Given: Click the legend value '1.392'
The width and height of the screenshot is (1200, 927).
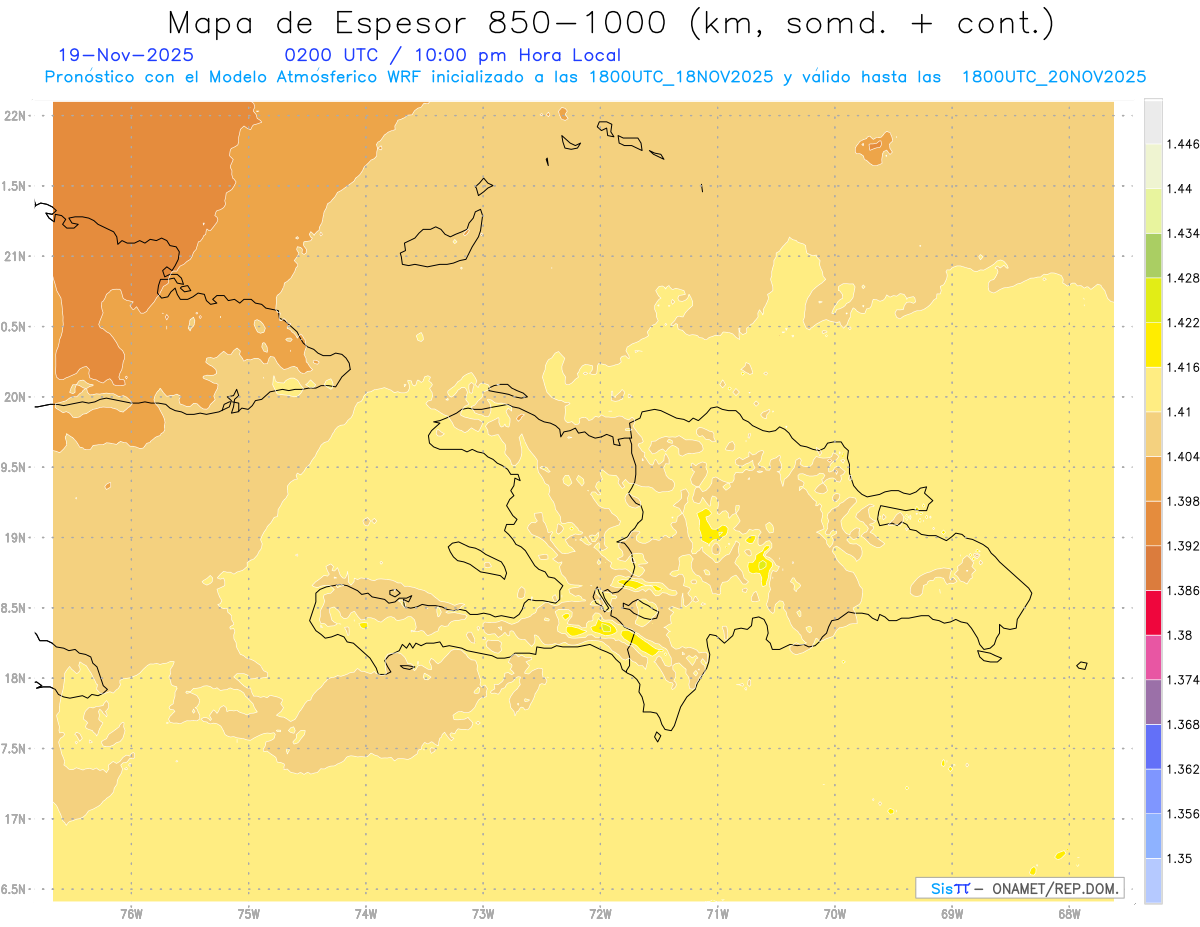Looking at the screenshot, I should pyautogui.click(x=1183, y=546).
